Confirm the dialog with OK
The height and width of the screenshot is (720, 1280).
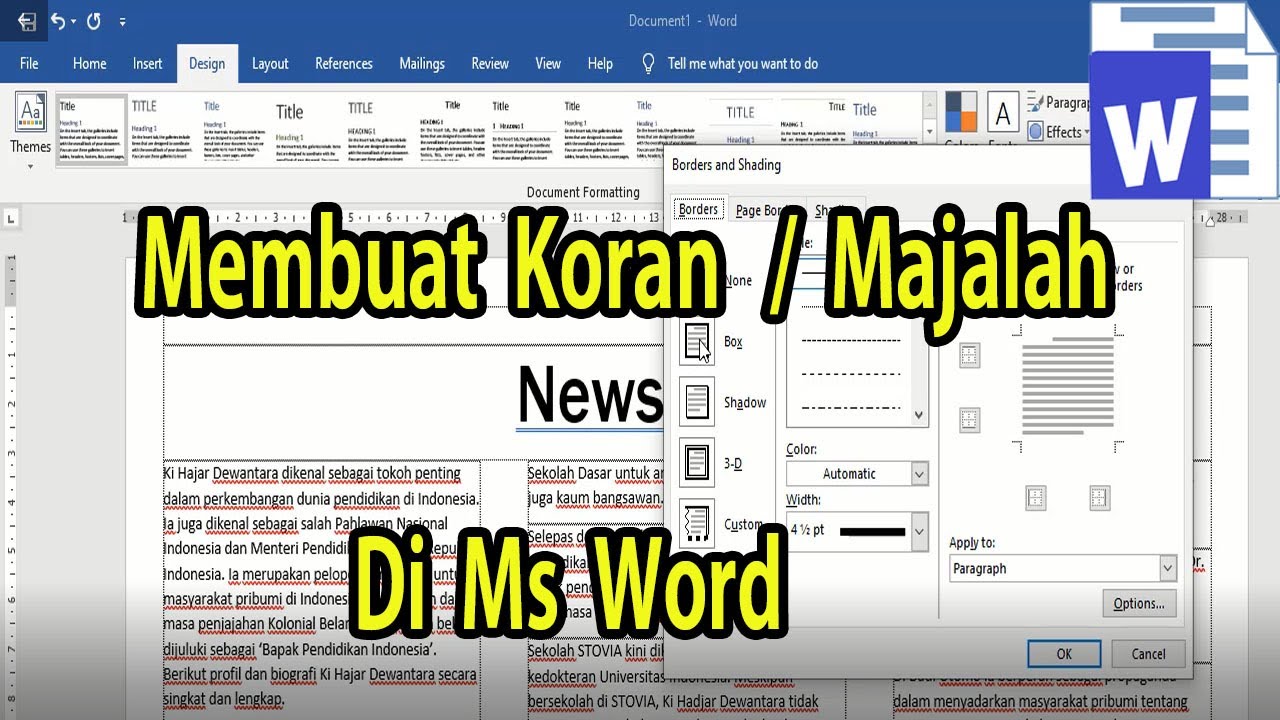(x=1064, y=654)
